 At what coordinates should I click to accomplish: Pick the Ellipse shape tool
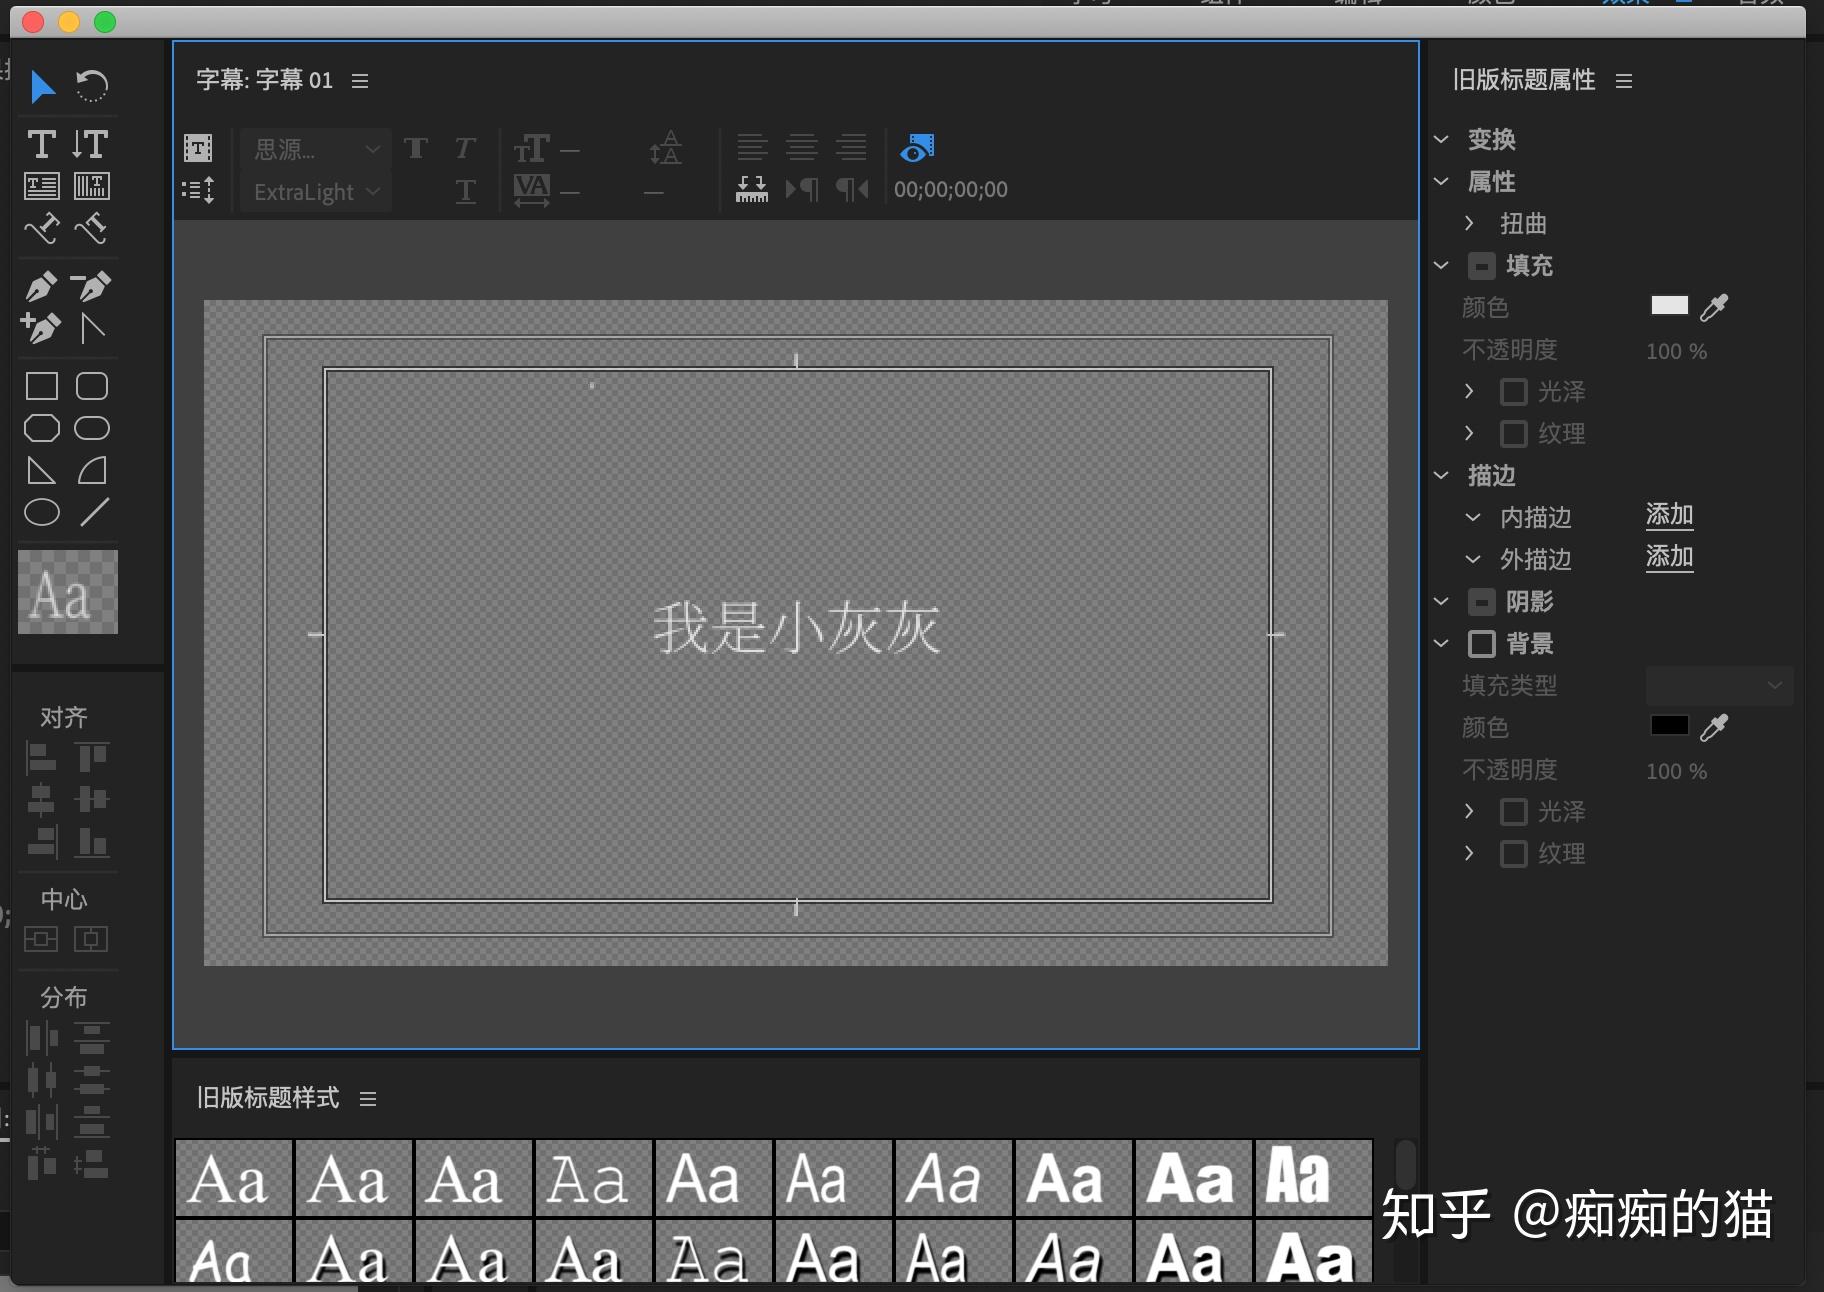[x=42, y=513]
